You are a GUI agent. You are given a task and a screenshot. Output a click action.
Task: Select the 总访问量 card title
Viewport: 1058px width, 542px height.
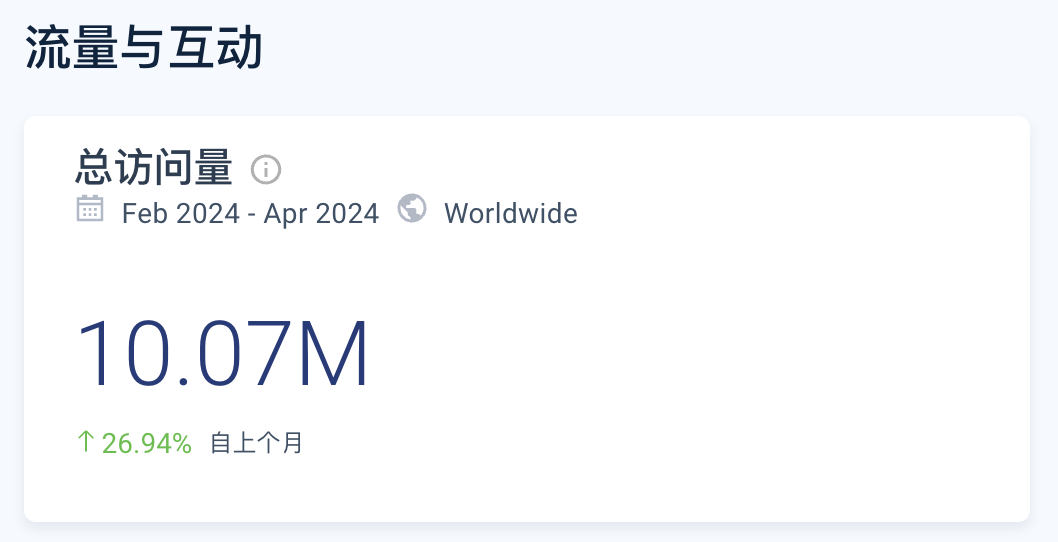[x=154, y=168]
